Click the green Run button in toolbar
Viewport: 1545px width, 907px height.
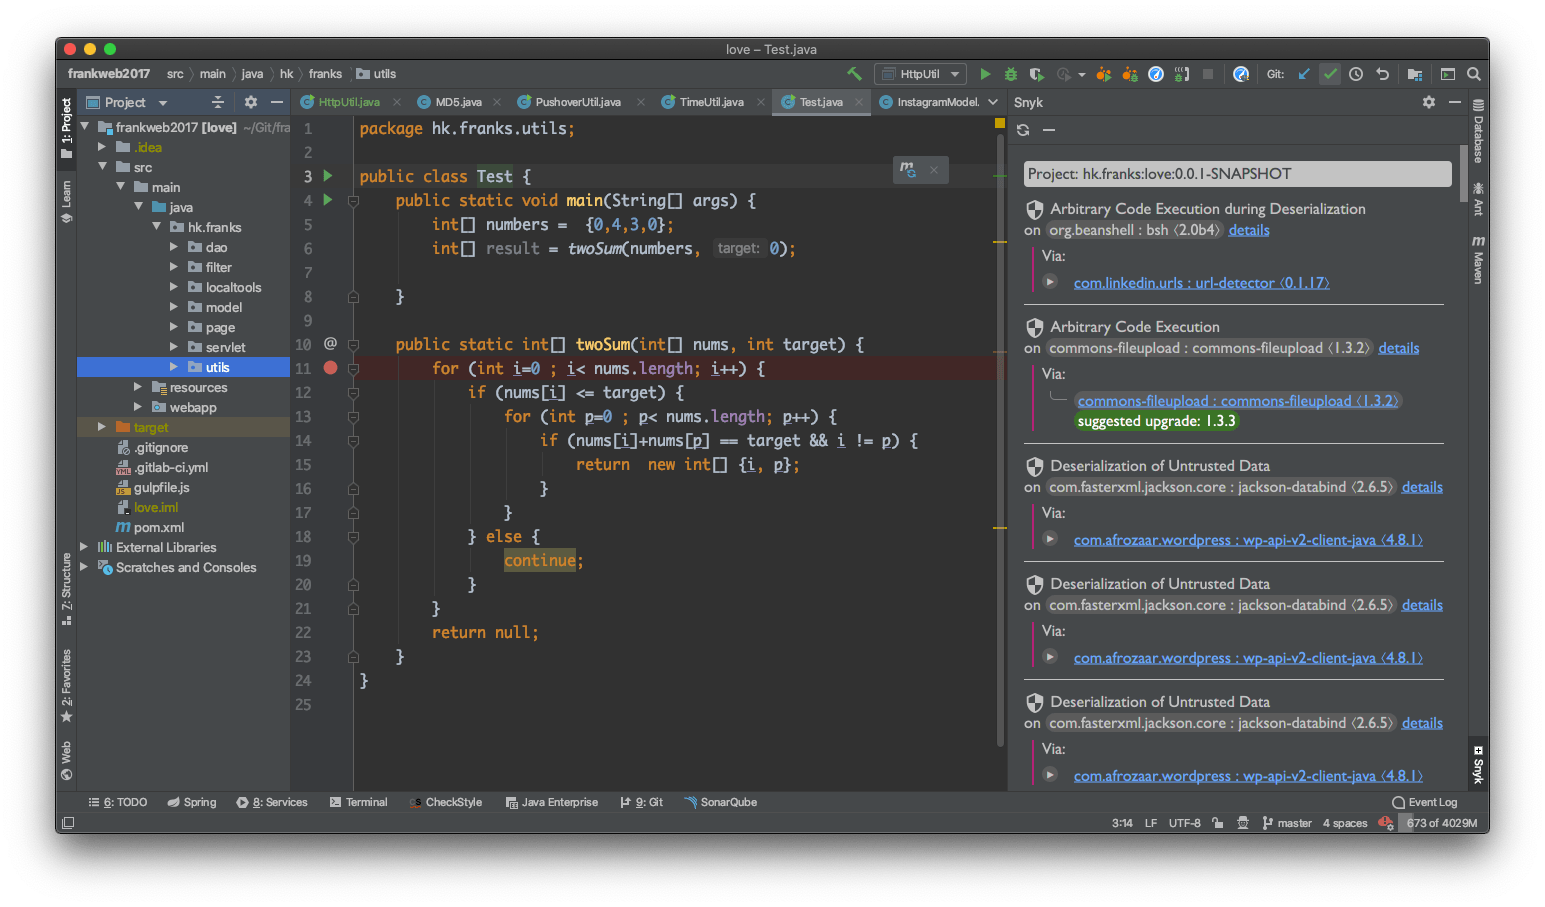click(985, 74)
